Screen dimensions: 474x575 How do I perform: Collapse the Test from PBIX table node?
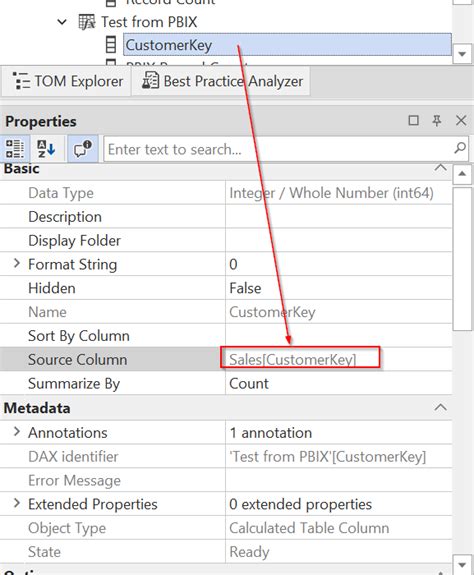coord(62,22)
